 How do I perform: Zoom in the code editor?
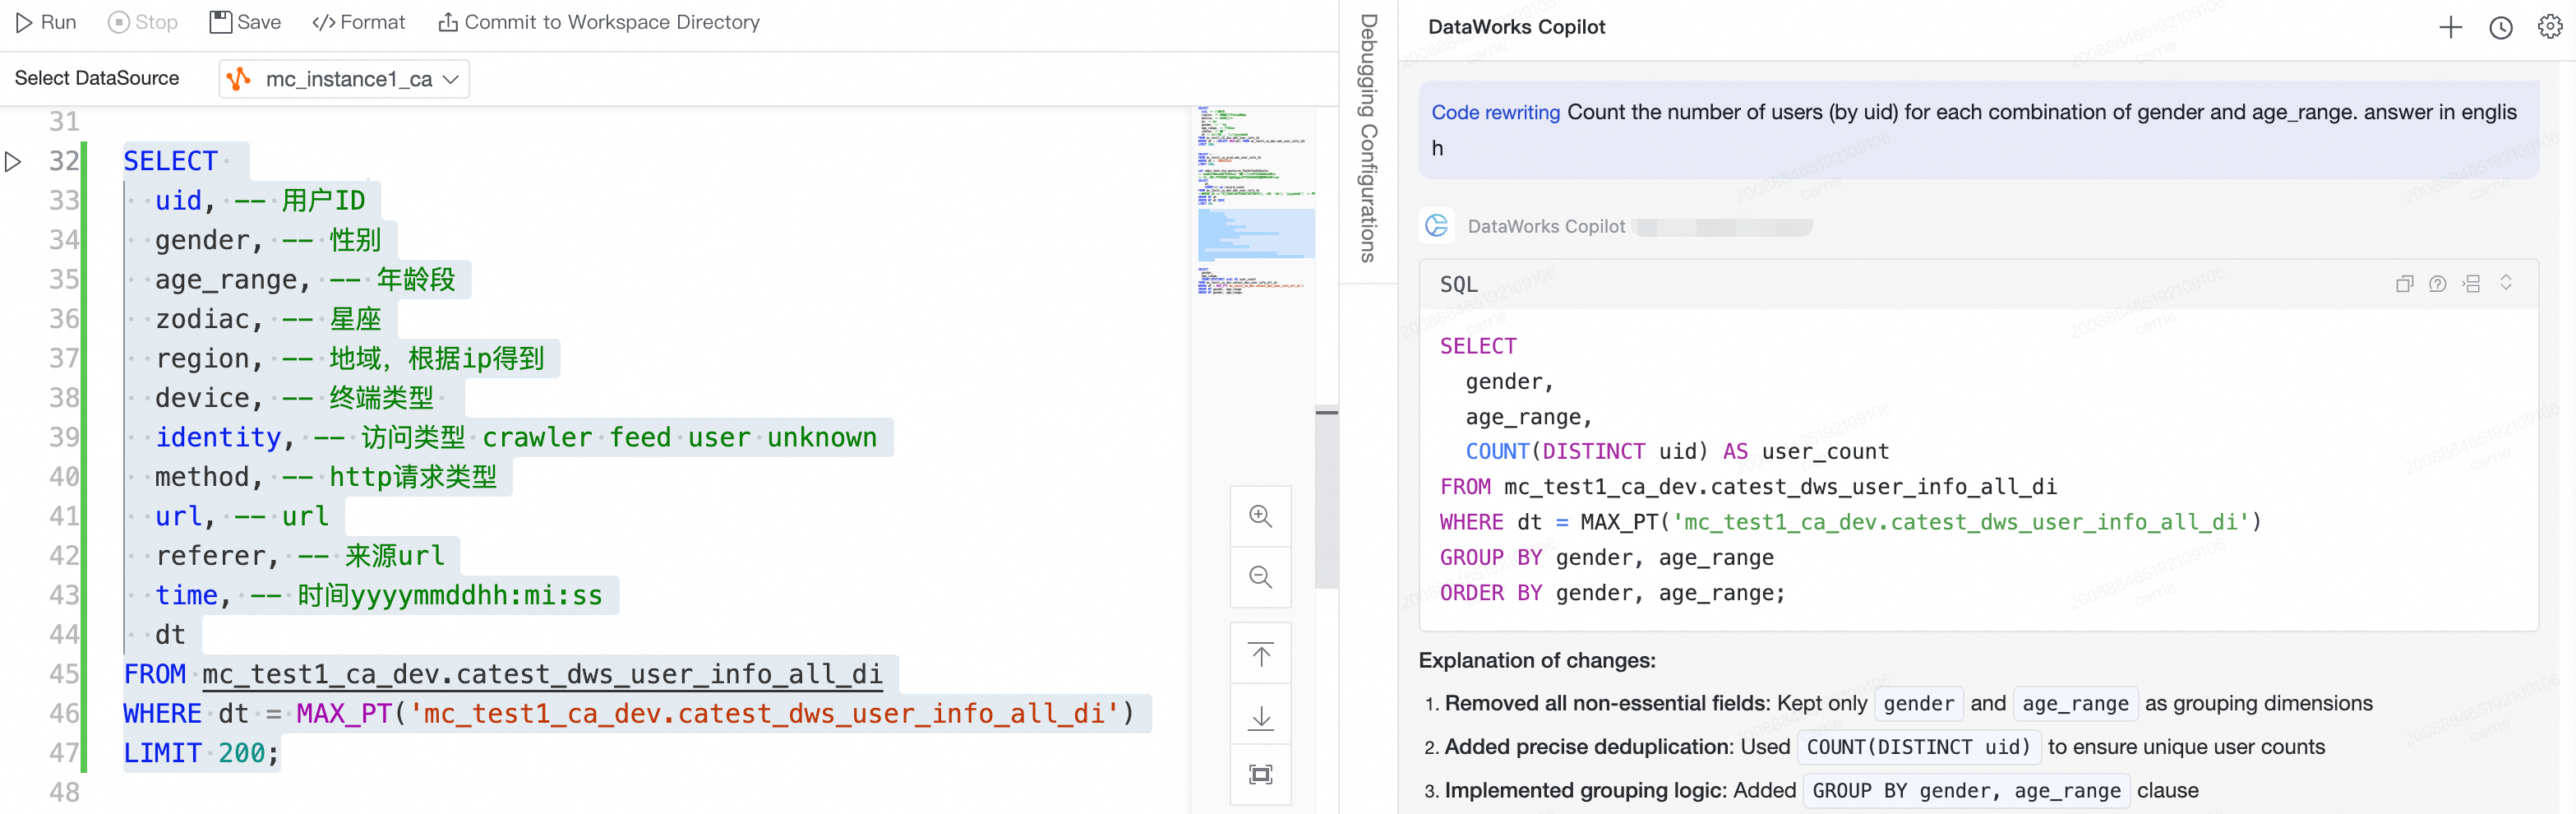click(x=1260, y=516)
